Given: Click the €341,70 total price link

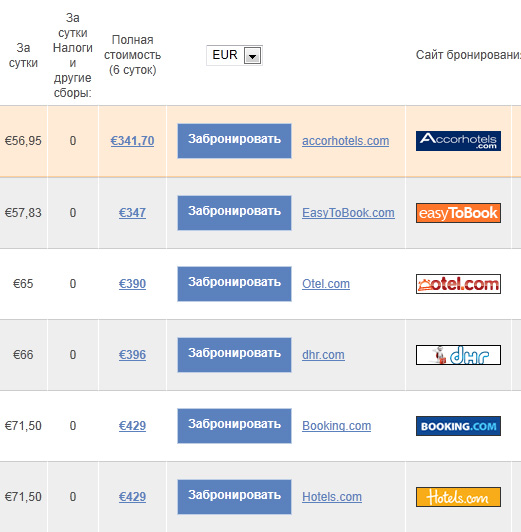Looking at the screenshot, I should (132, 141).
